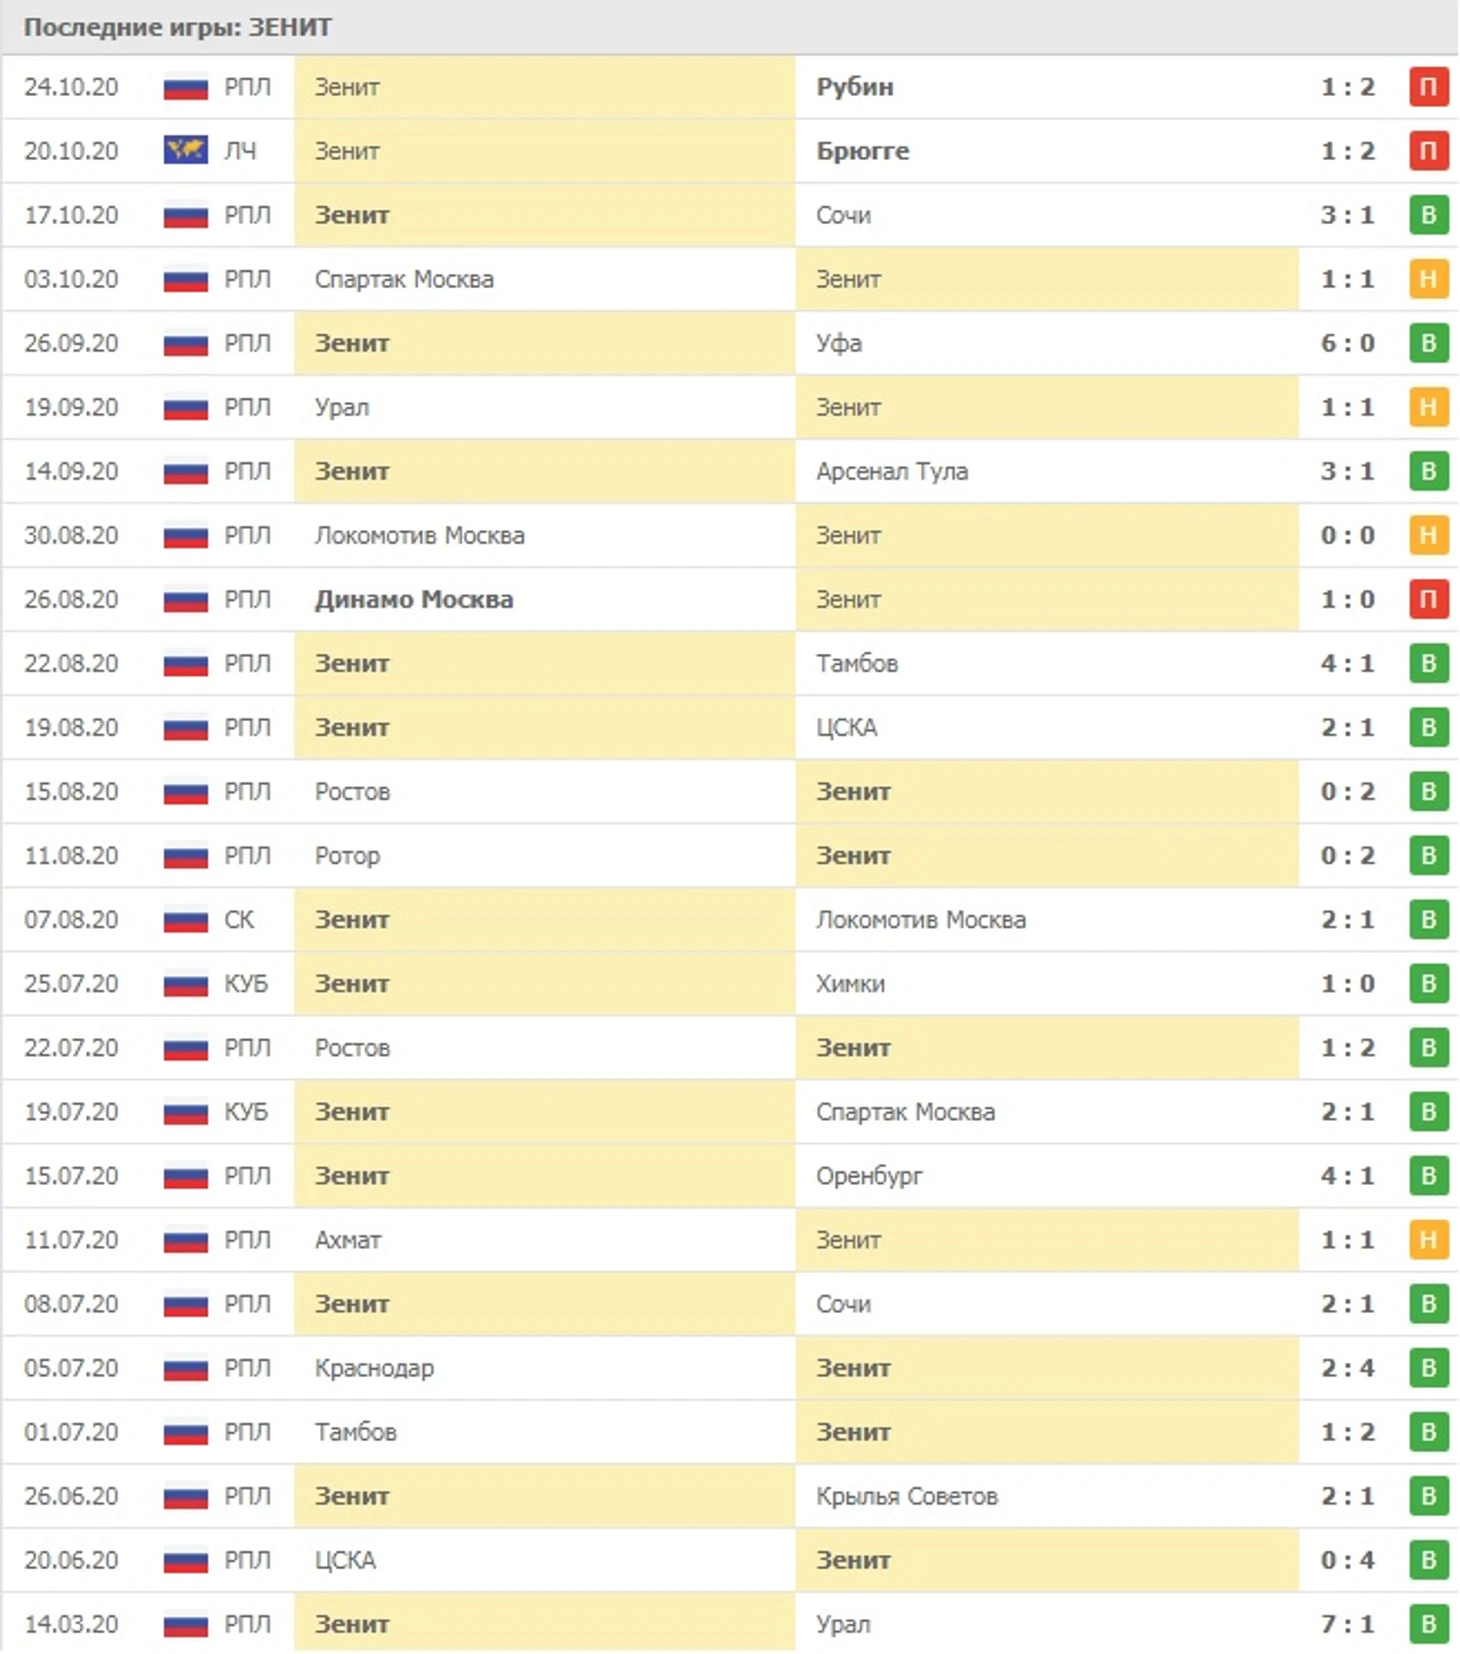Click the КУБ label in the 25.07.20 row
Image resolution: width=1460 pixels, height=1654 pixels.
246,983
